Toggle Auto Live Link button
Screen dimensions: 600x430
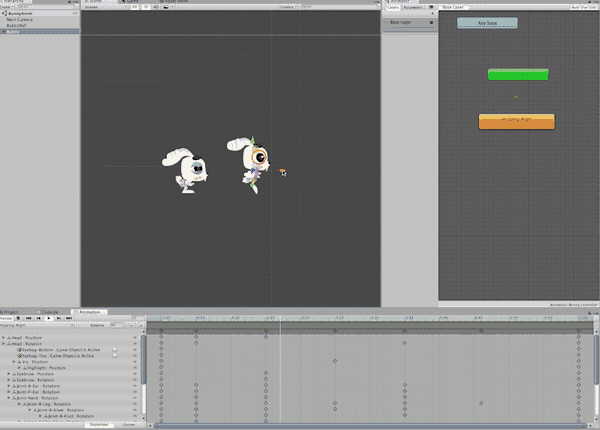tap(584, 7)
